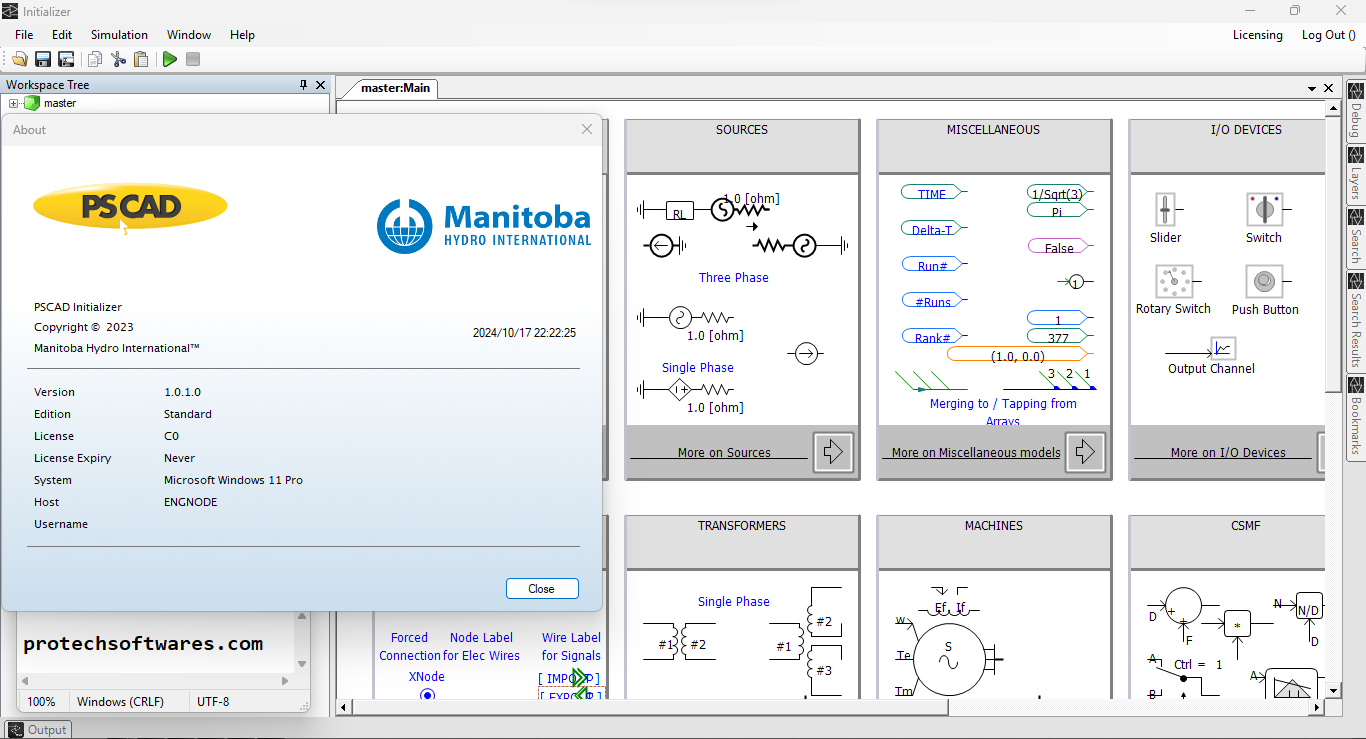
Task: Click the Windows (CRLF) status bar entry
Action: pyautogui.click(x=120, y=702)
